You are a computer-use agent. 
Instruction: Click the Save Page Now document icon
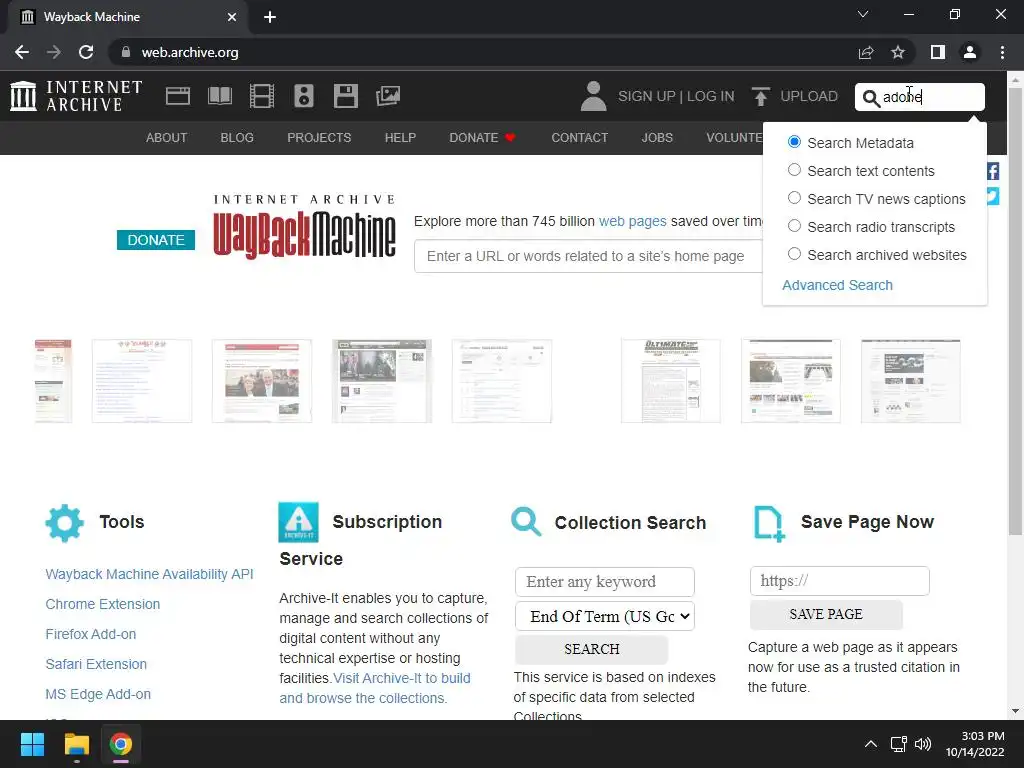click(769, 523)
